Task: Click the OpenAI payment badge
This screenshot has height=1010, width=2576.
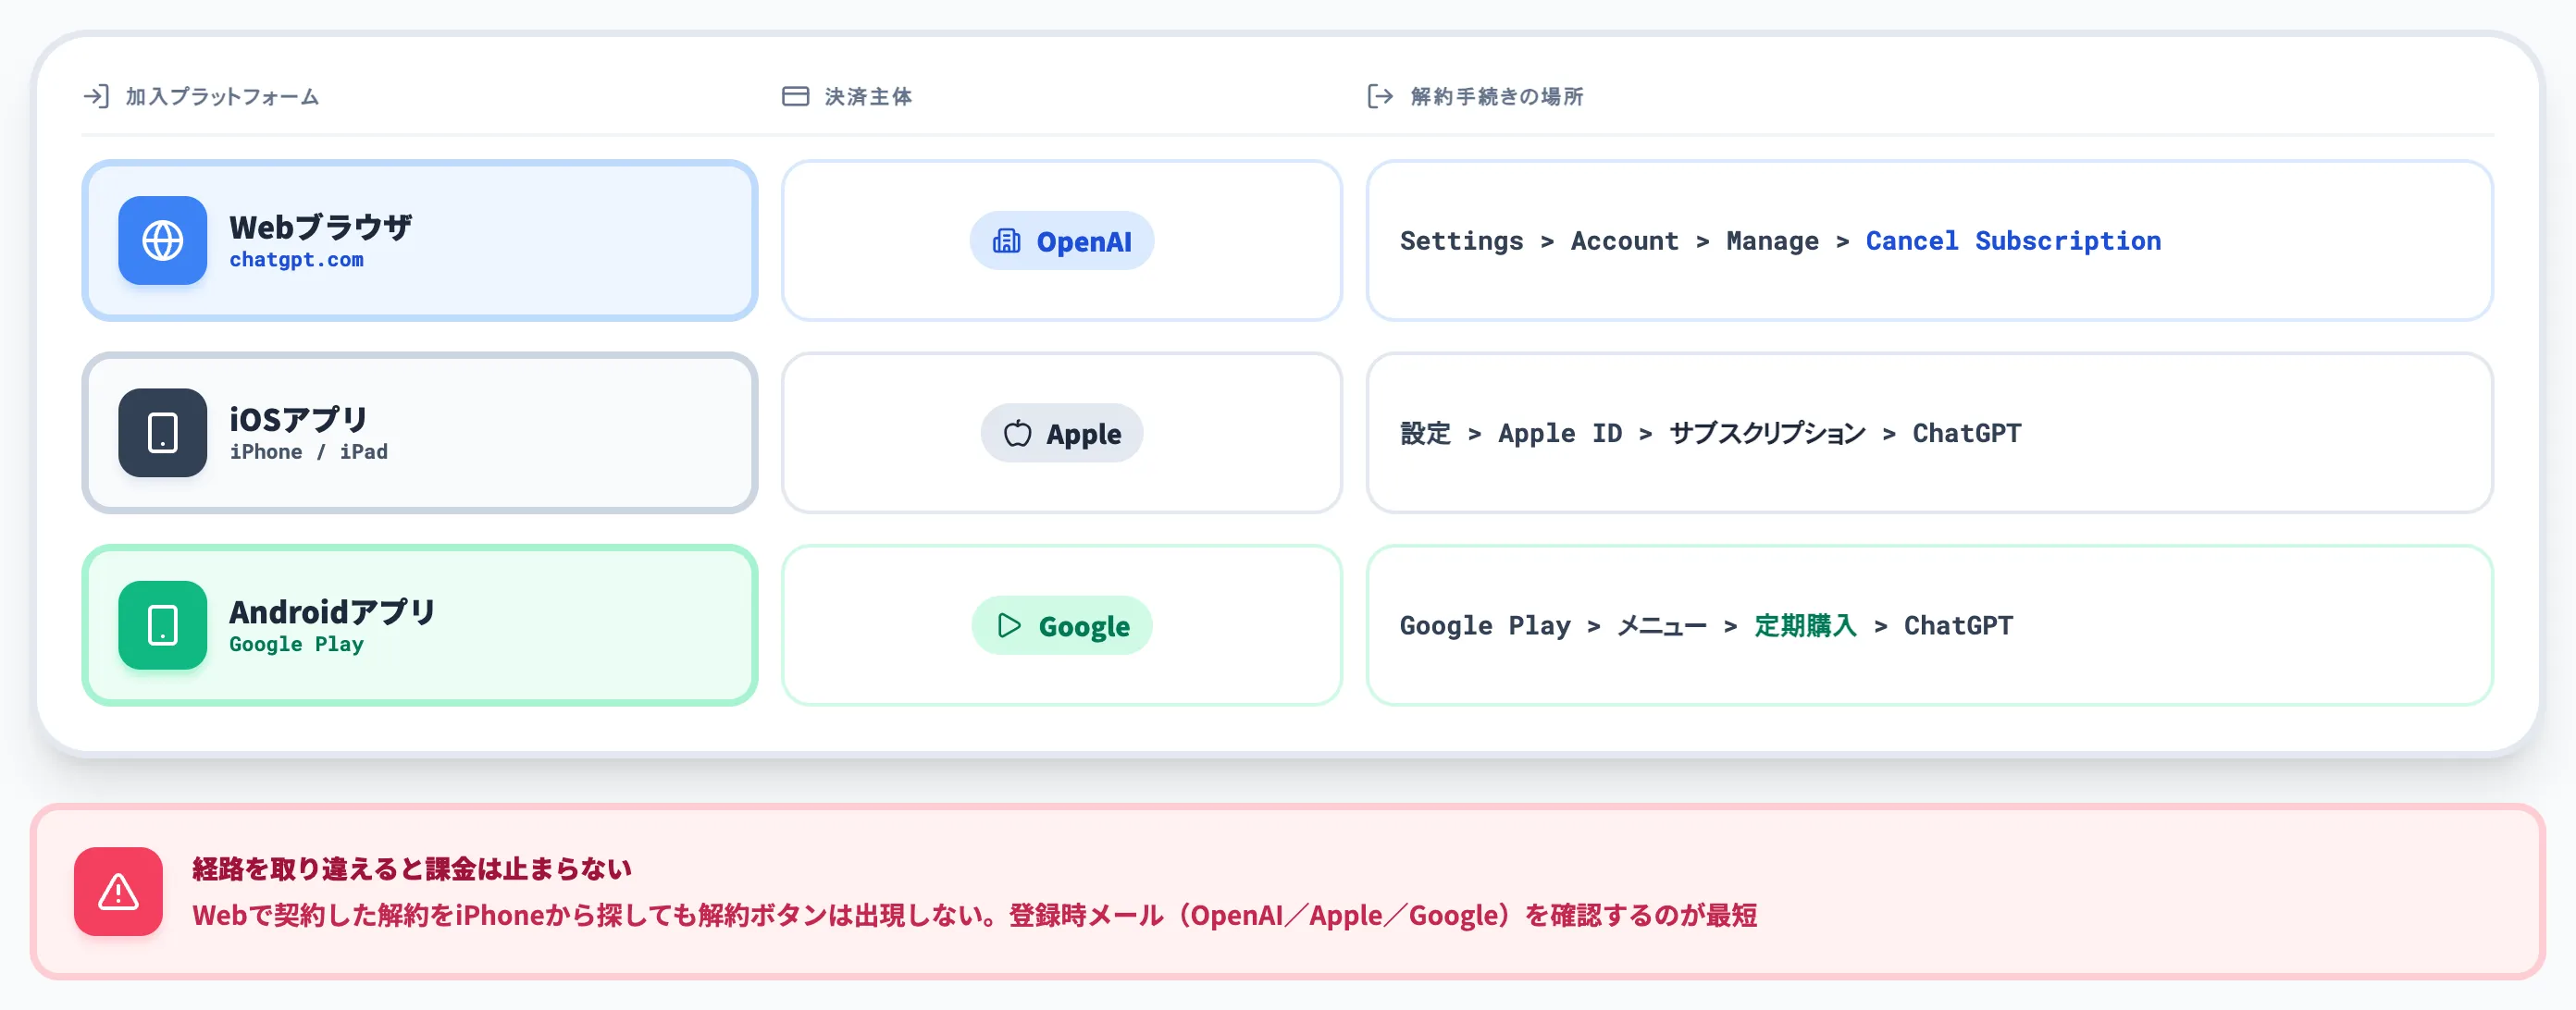Action: click(1062, 241)
